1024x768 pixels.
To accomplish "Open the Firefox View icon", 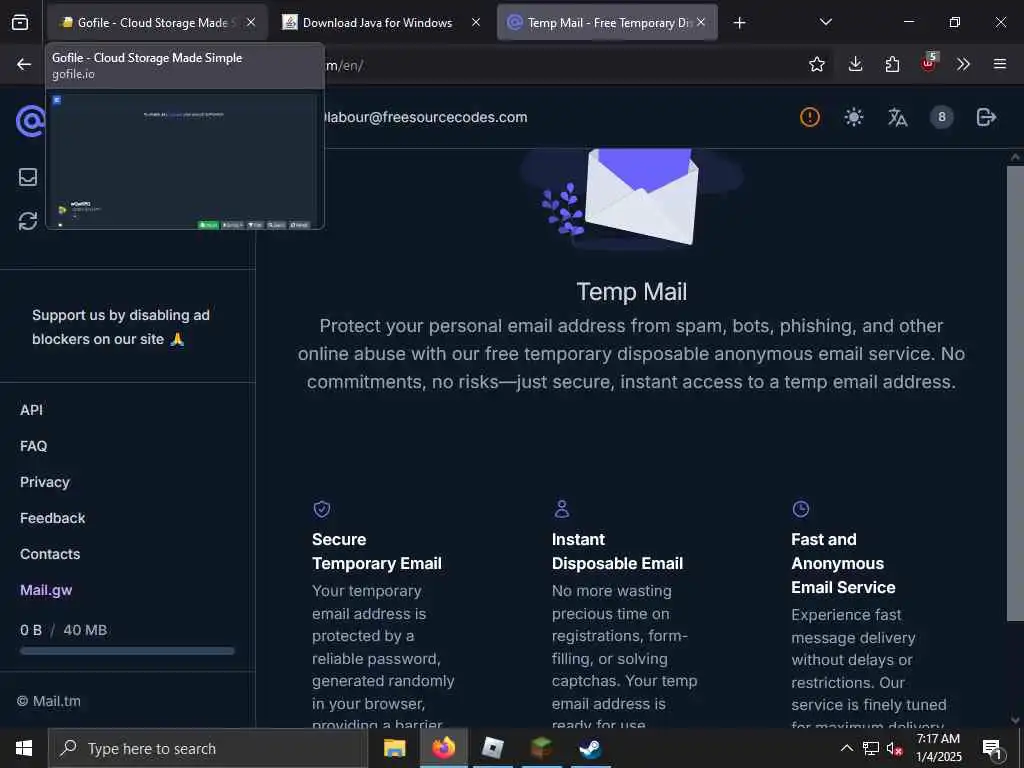I will point(20,22).
